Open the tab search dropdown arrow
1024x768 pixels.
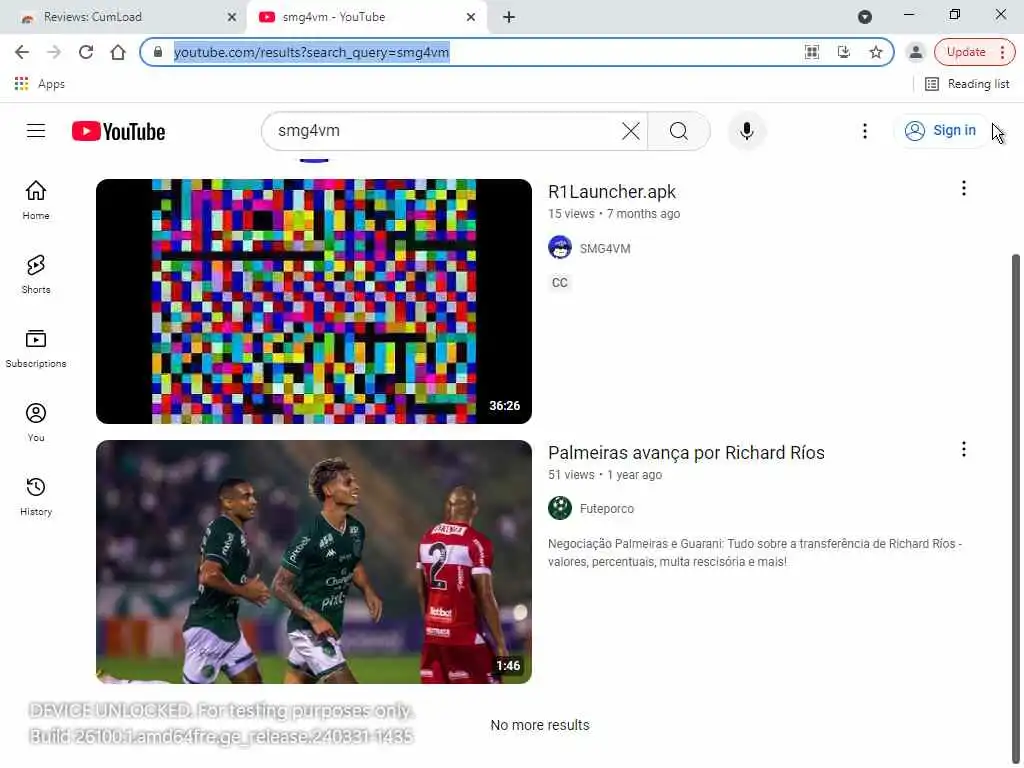click(x=865, y=17)
